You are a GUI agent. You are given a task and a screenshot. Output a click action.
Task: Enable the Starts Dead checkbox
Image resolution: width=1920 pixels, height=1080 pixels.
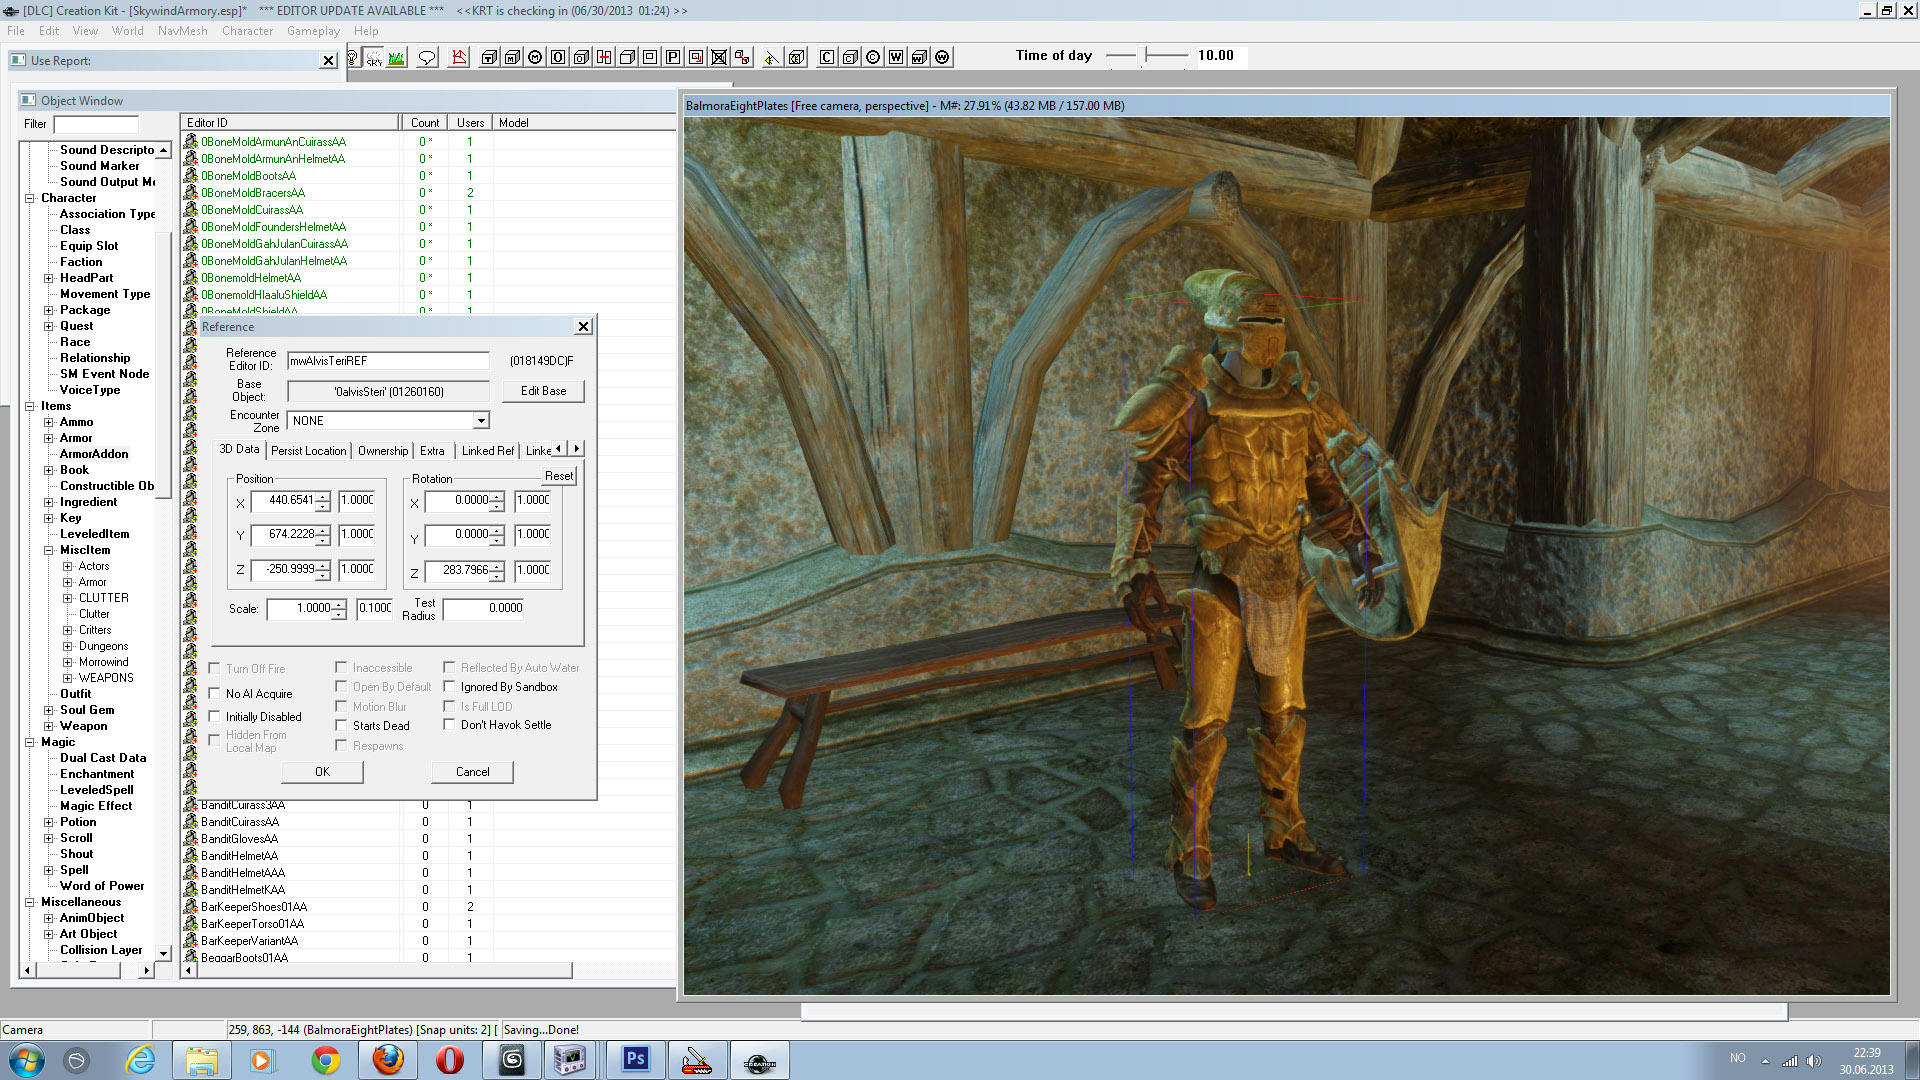click(x=341, y=725)
